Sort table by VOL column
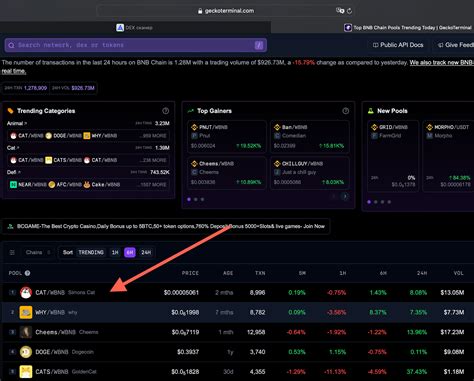The width and height of the screenshot is (474, 381). point(459,273)
